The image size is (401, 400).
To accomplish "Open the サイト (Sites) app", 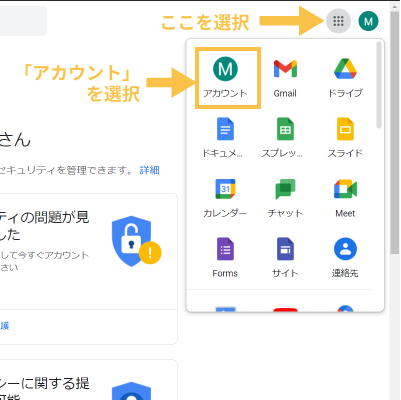I will click(285, 258).
